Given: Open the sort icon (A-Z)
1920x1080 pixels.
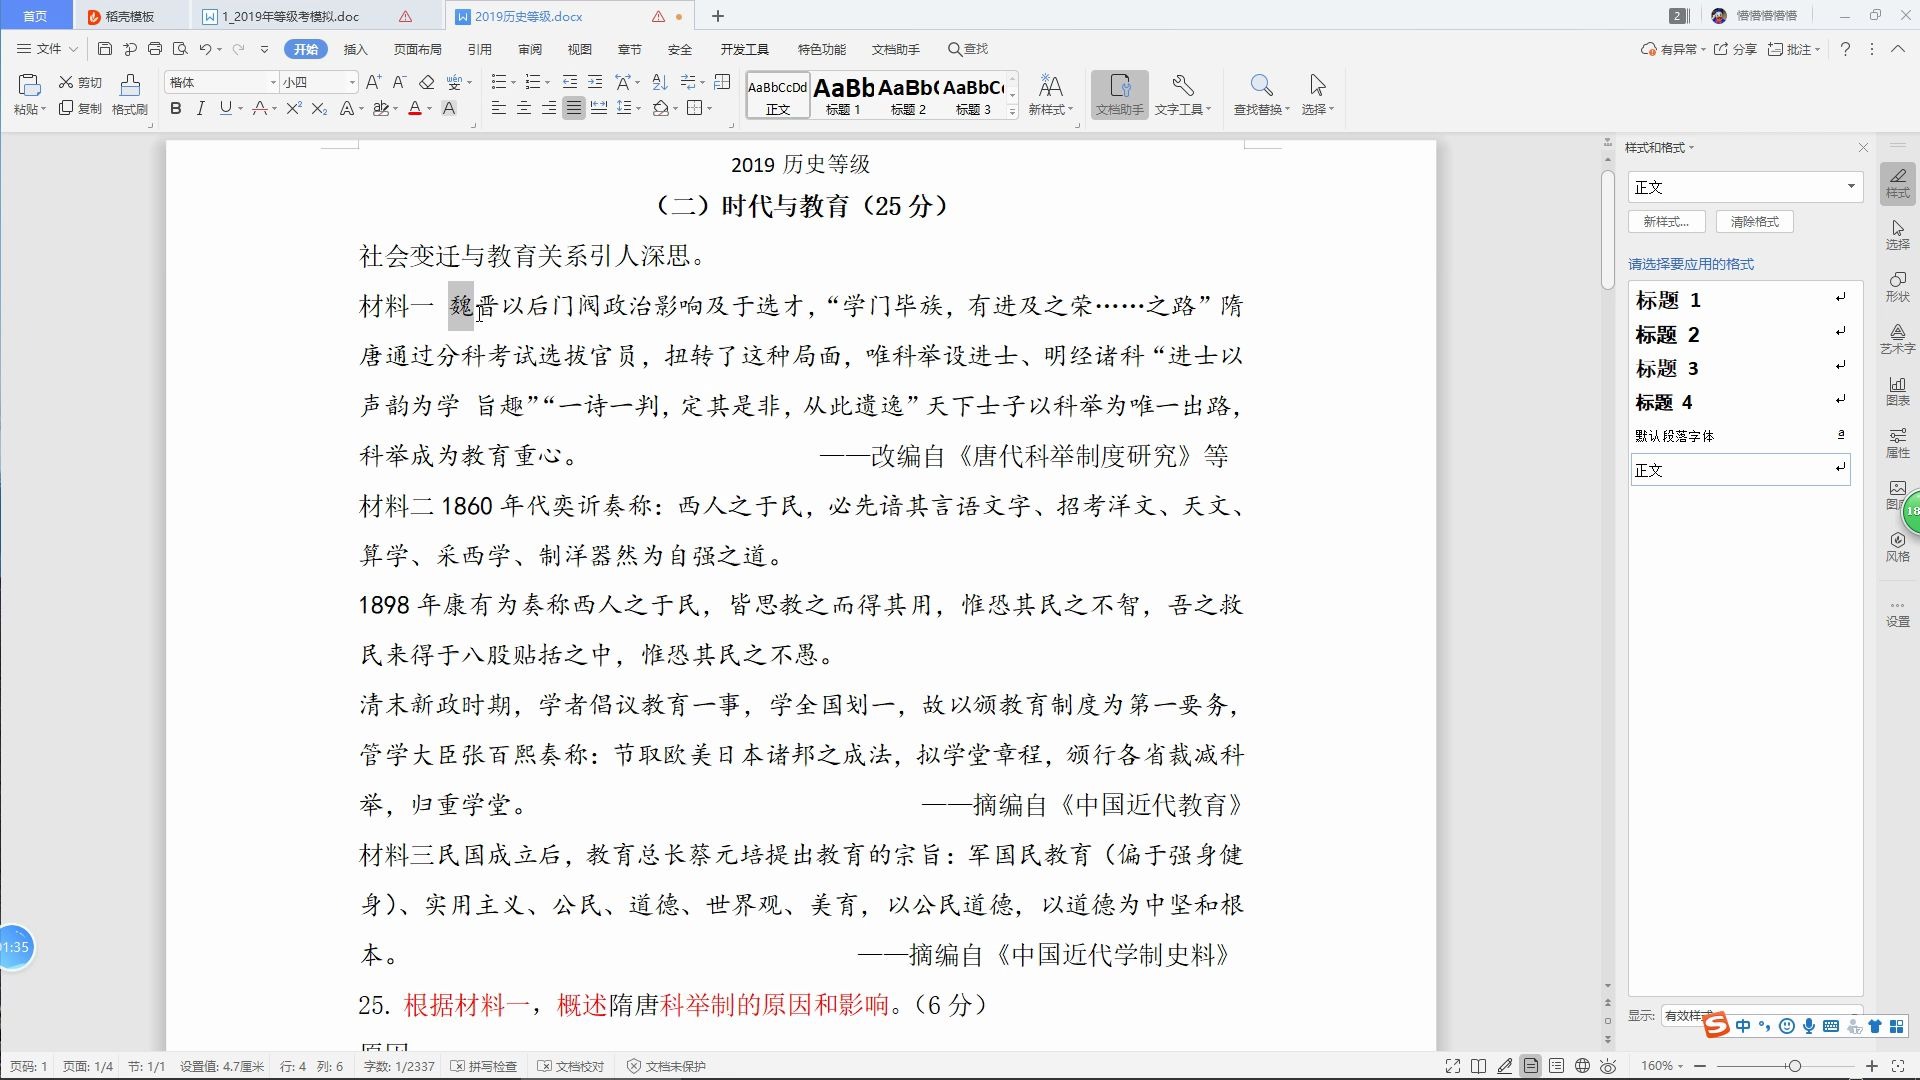Looking at the screenshot, I should pyautogui.click(x=660, y=82).
